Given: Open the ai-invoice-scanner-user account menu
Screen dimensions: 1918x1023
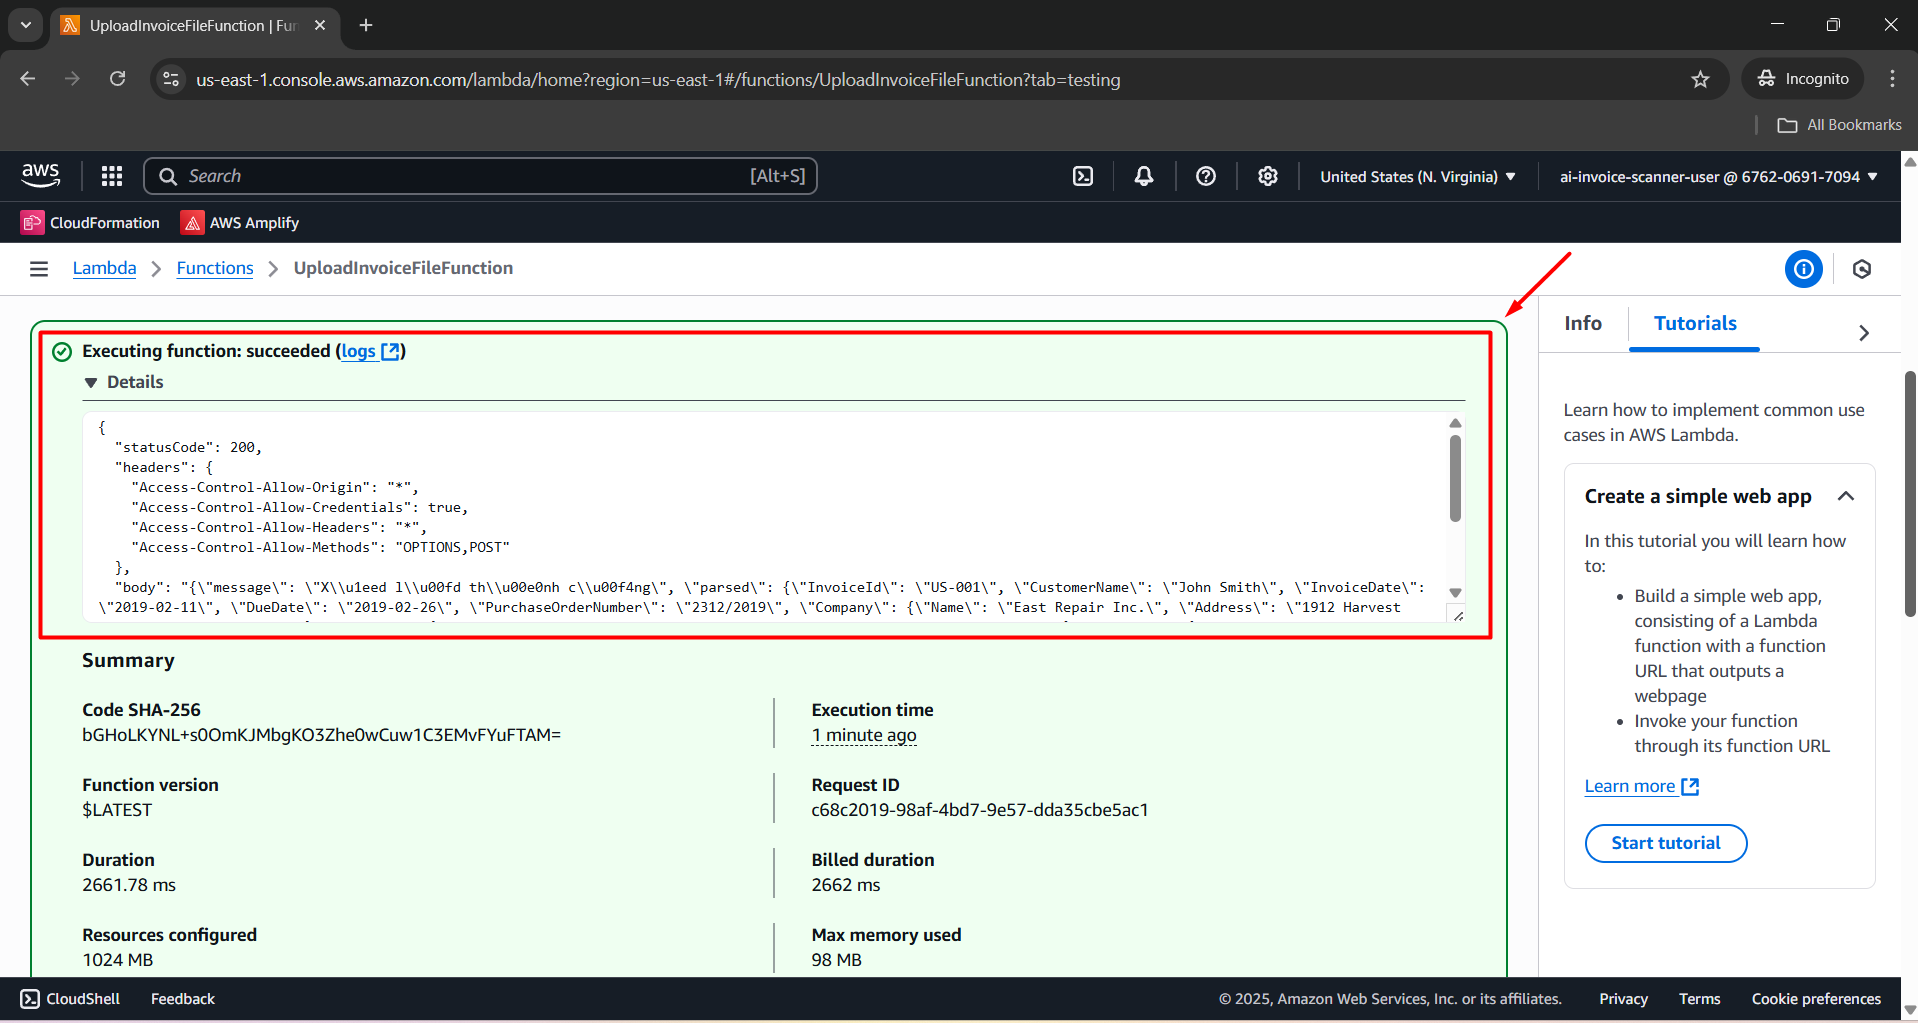Looking at the screenshot, I should pos(1718,176).
